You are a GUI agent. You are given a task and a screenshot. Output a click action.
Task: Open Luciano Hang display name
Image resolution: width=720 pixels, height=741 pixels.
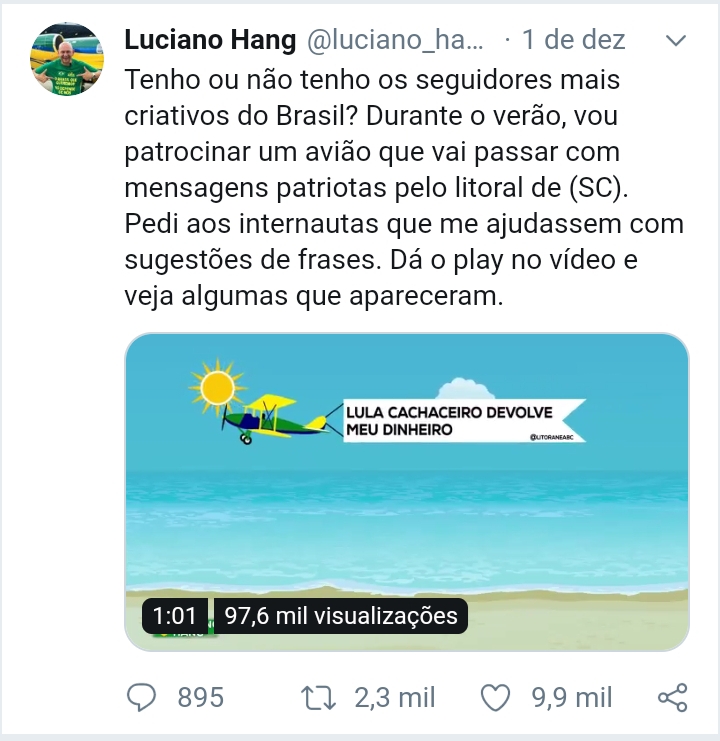pyautogui.click(x=210, y=40)
